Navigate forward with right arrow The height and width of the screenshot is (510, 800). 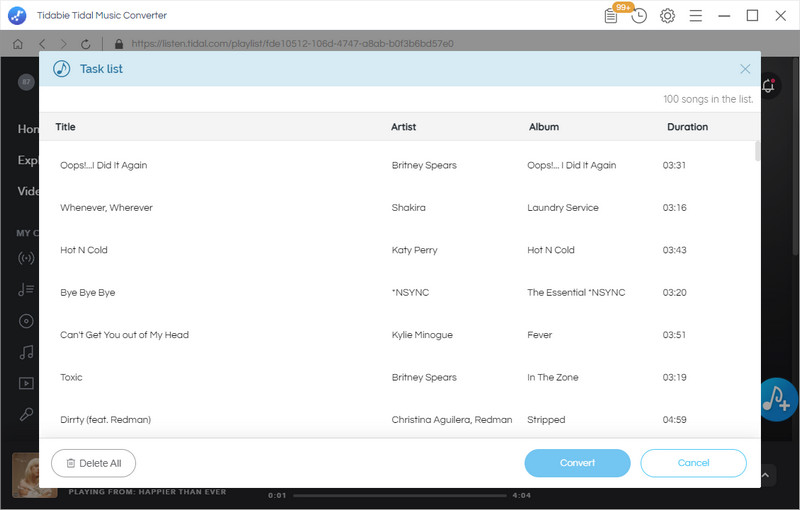63,44
